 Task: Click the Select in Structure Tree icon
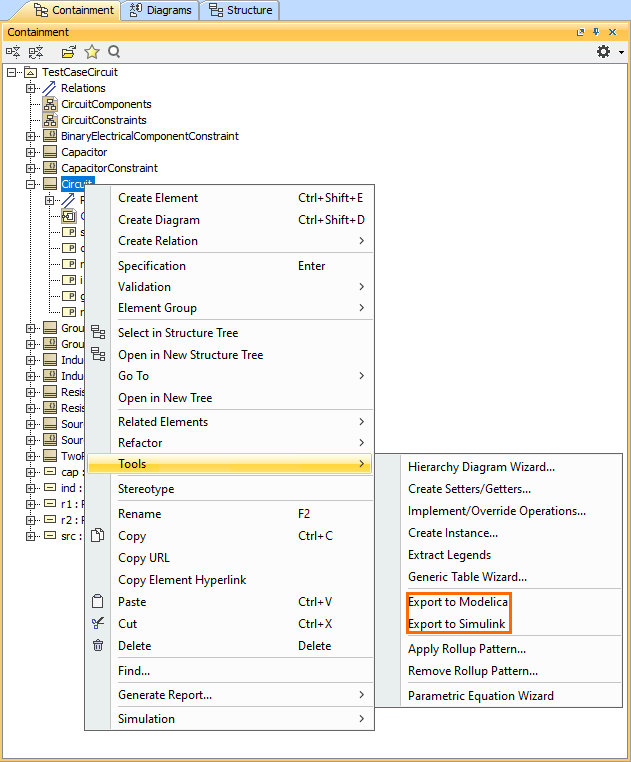(x=98, y=332)
